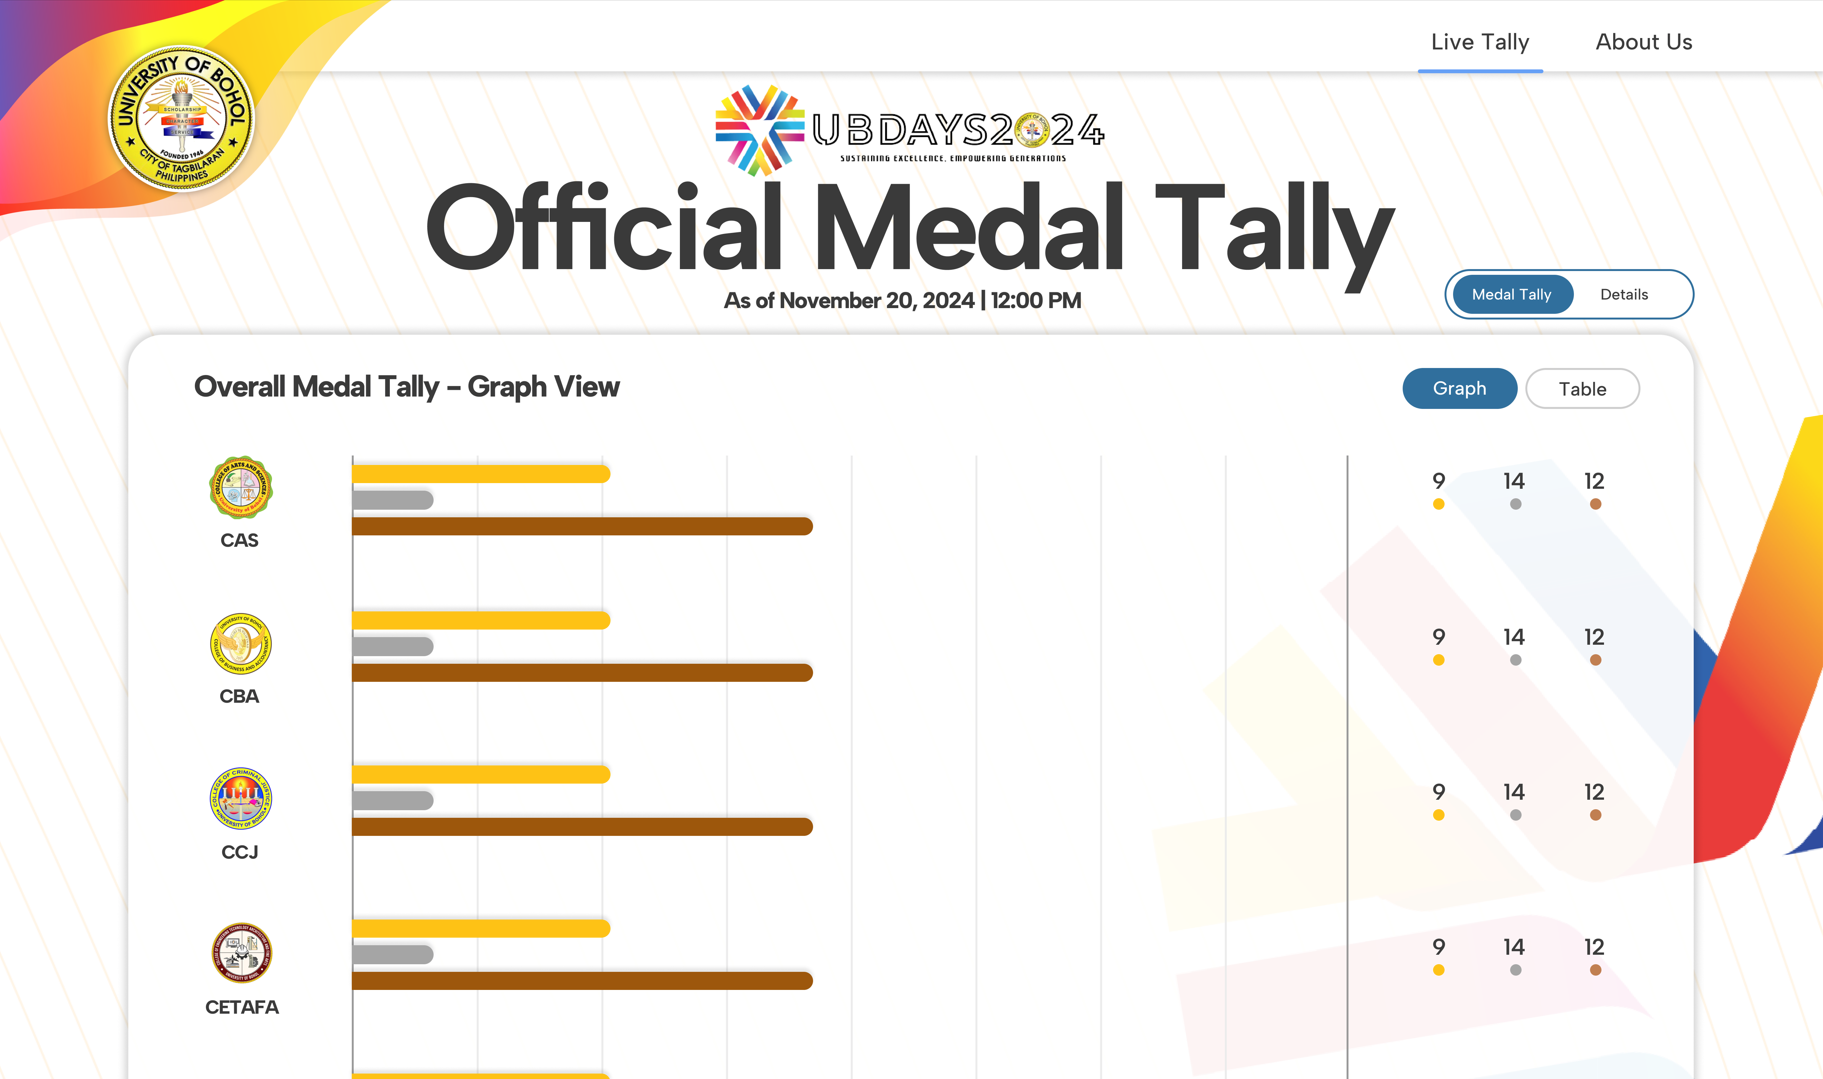Click the bronze medal dot for CBA
The image size is (1823, 1079).
point(1595,660)
